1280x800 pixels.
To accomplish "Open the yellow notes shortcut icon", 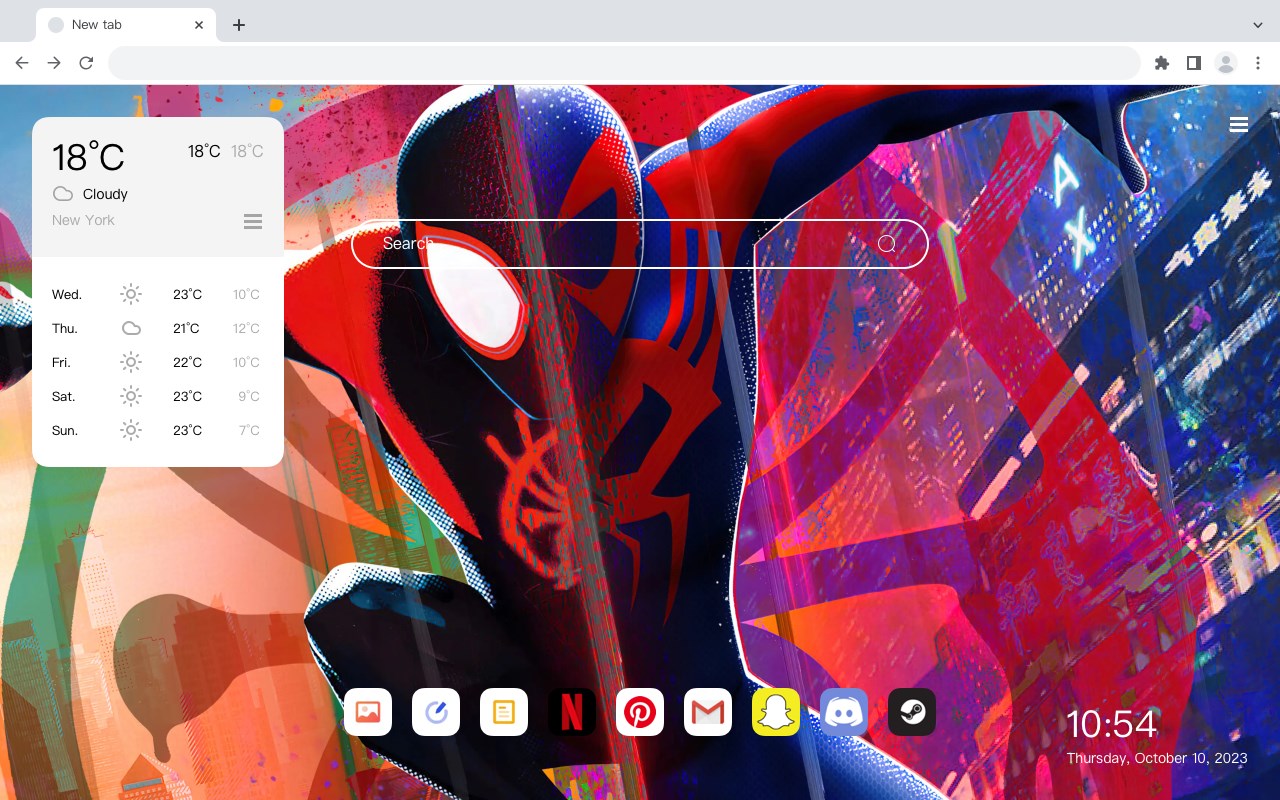I will point(504,712).
